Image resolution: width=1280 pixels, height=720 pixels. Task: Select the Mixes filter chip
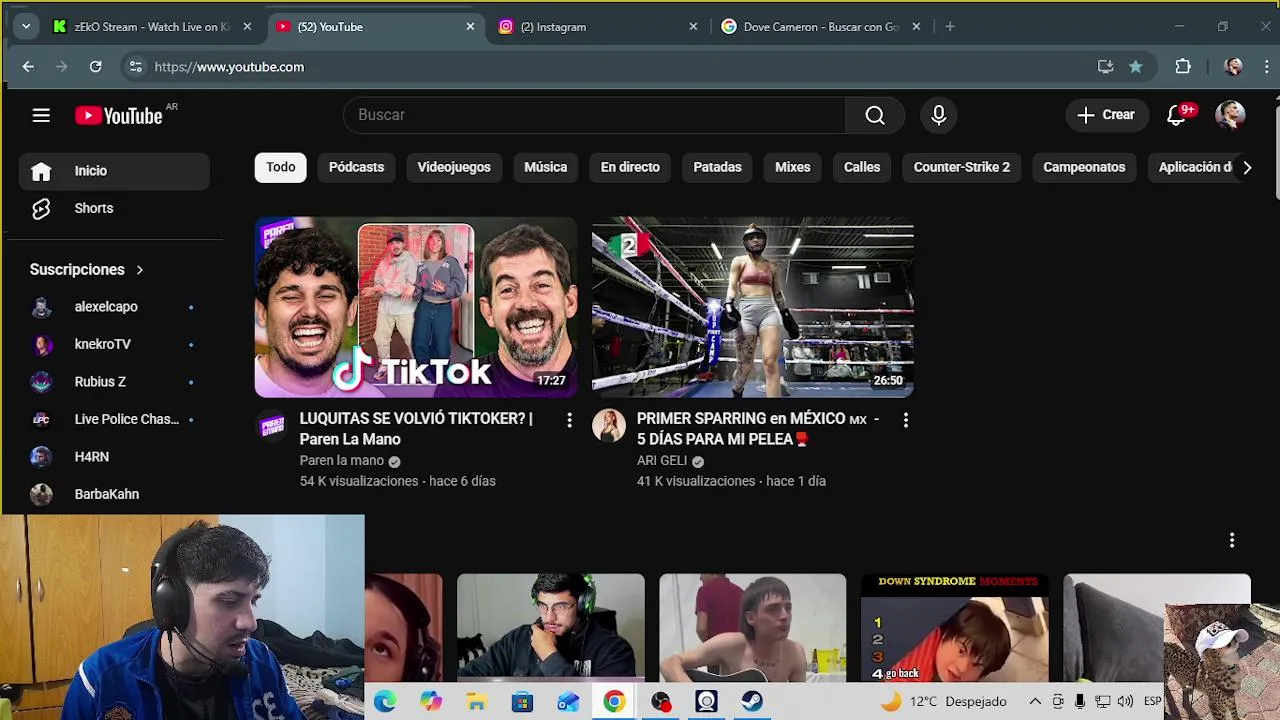[x=793, y=168]
